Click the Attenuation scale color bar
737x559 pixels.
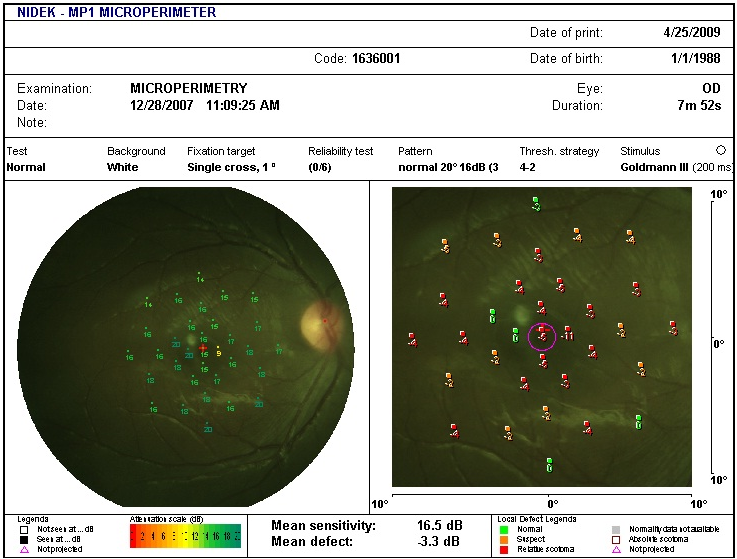click(185, 536)
